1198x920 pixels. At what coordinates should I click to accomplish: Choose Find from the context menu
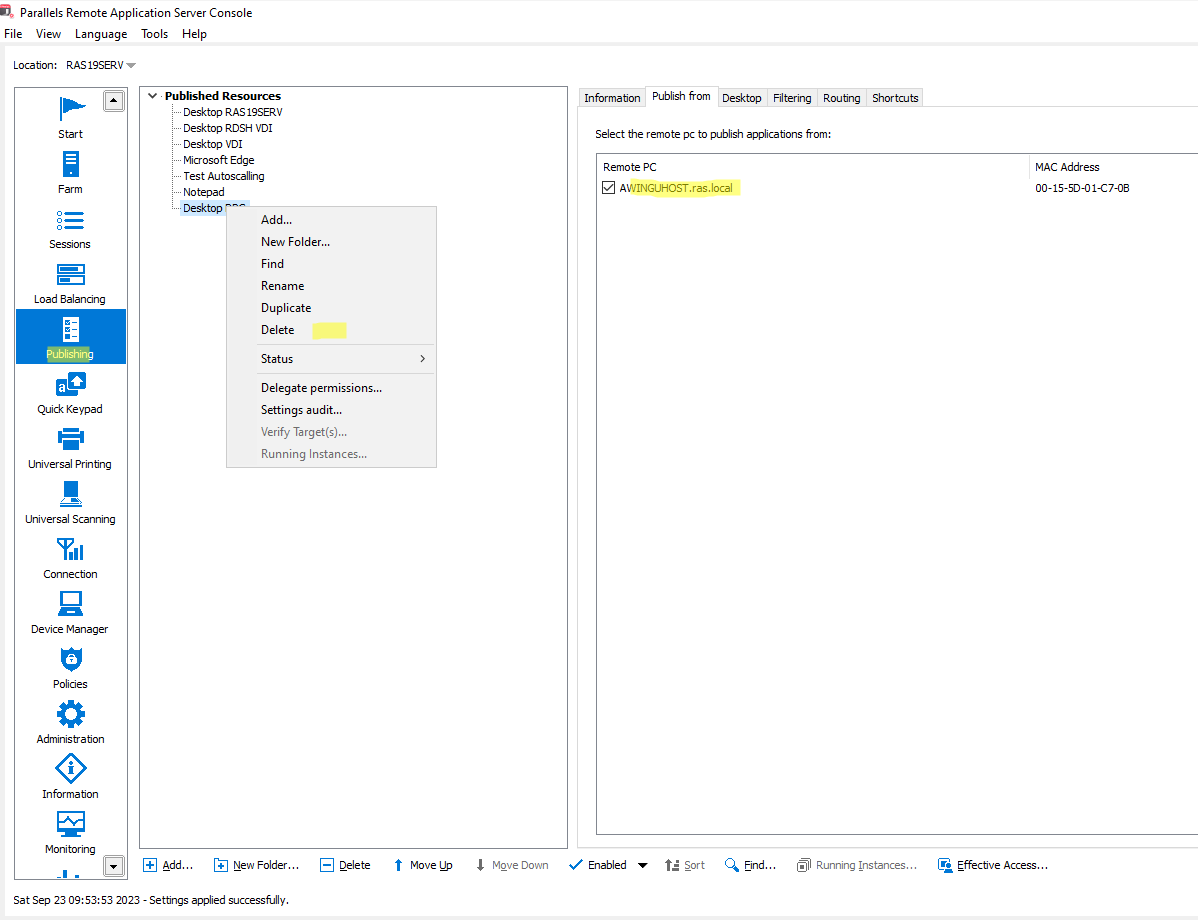(332, 264)
